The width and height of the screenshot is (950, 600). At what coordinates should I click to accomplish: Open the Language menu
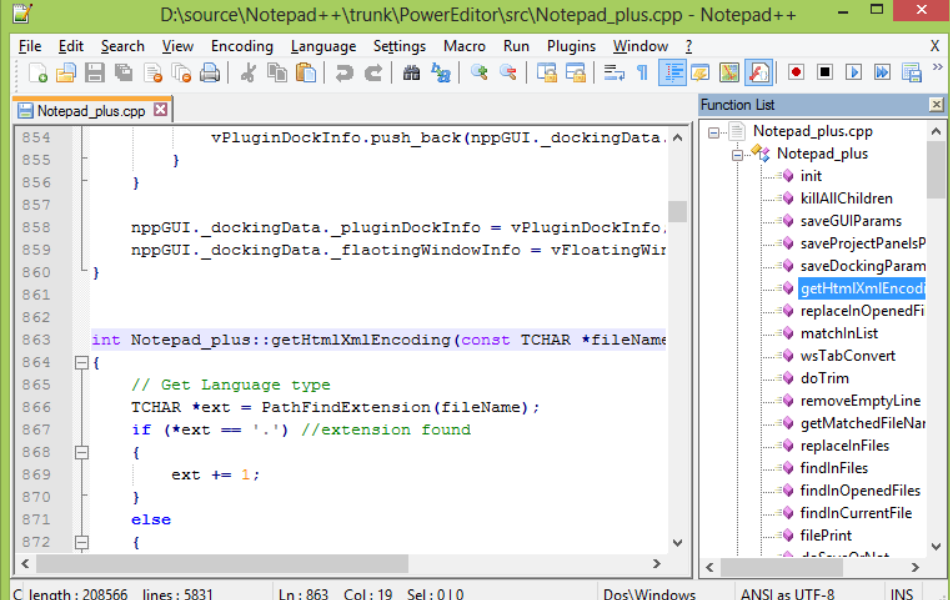(323, 46)
